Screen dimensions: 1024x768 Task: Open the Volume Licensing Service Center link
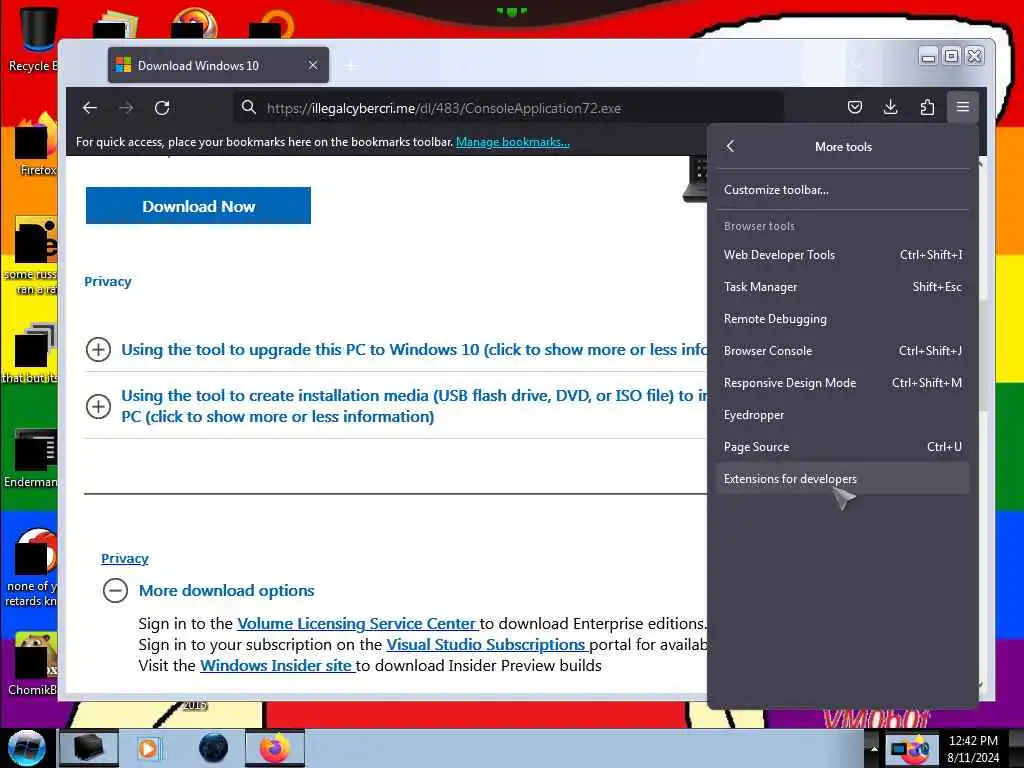point(357,624)
